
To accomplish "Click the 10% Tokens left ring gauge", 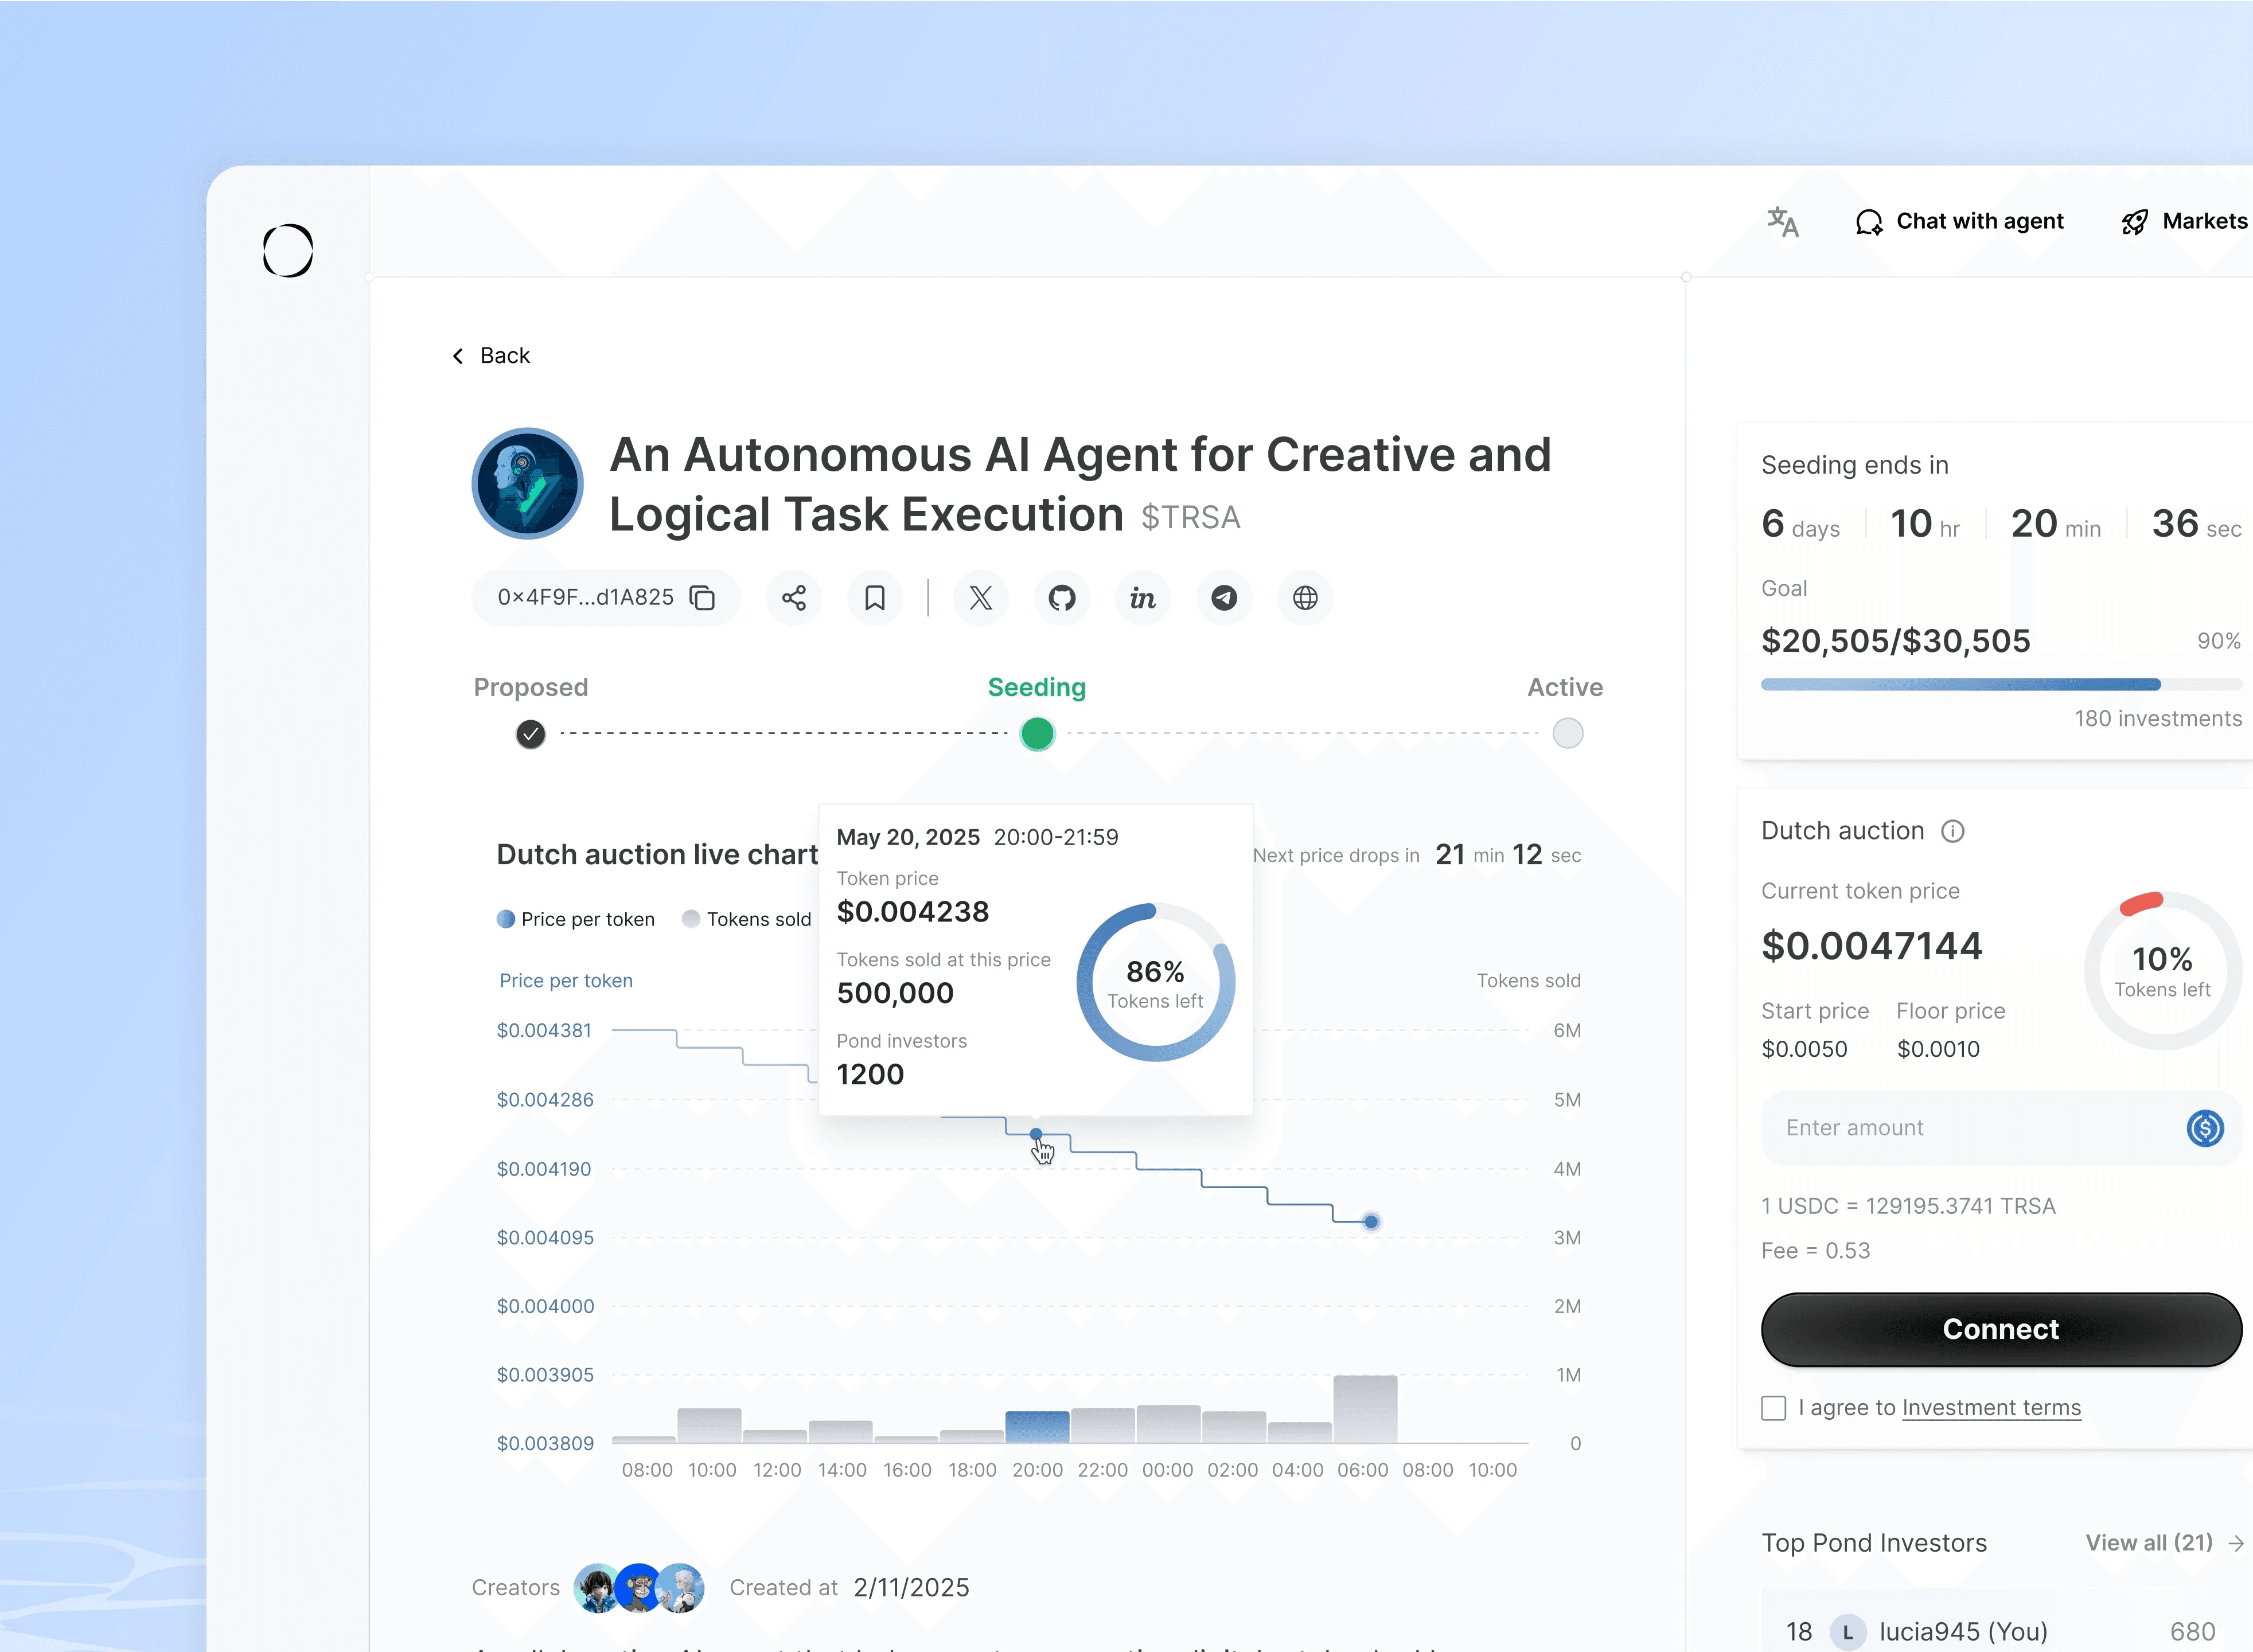I will [2162, 970].
